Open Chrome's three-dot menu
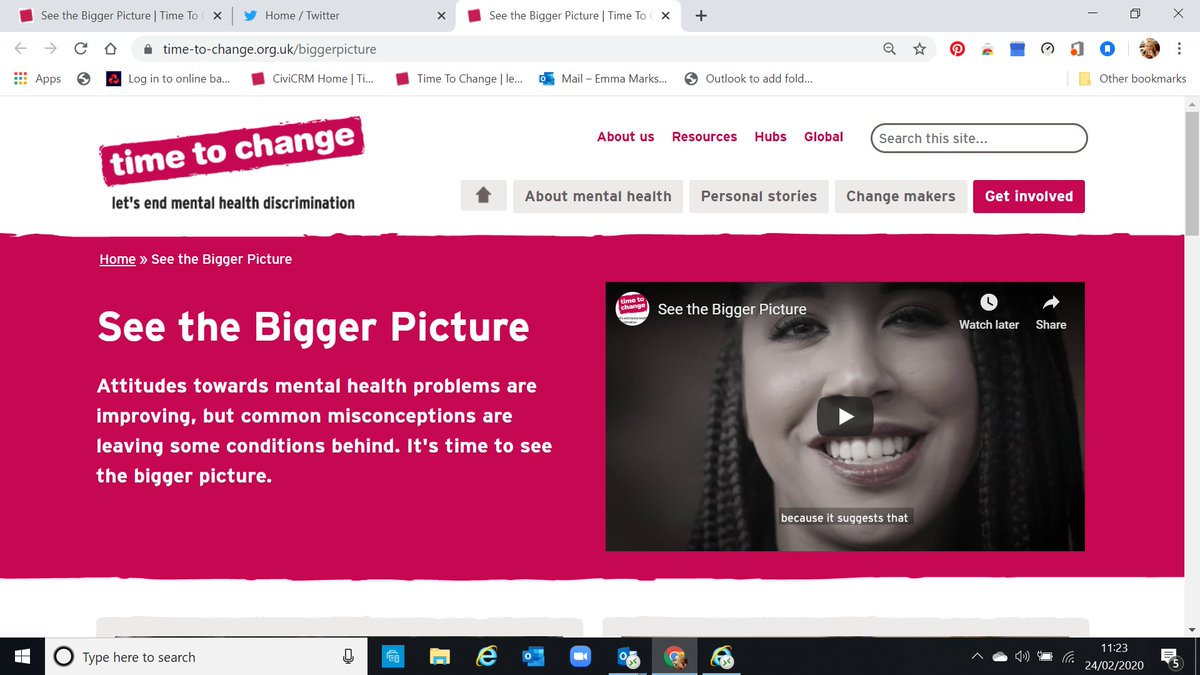The image size is (1200, 675). 1181,49
